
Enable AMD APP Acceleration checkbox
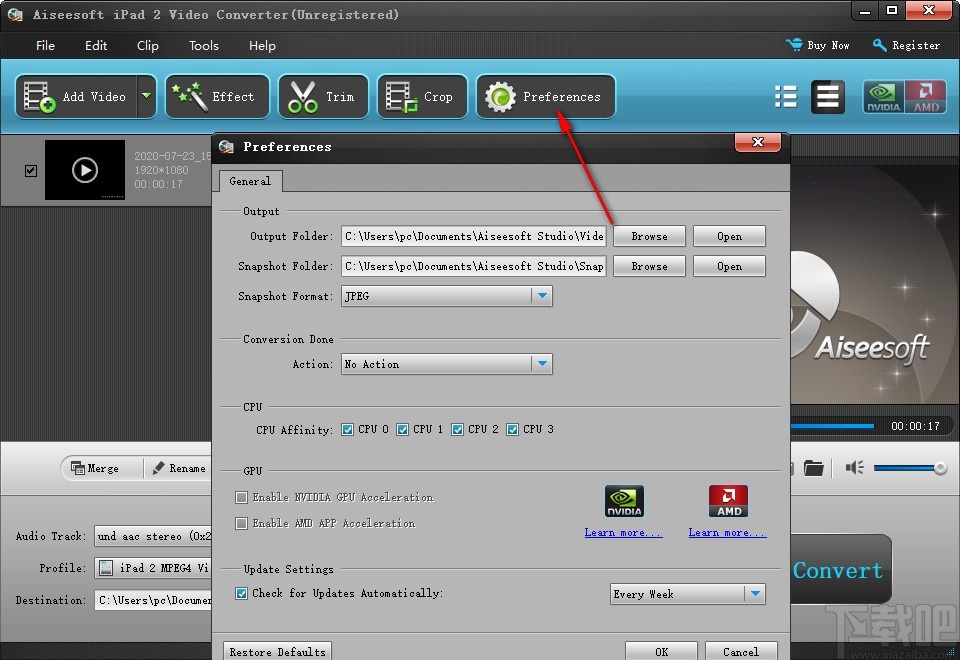(241, 523)
